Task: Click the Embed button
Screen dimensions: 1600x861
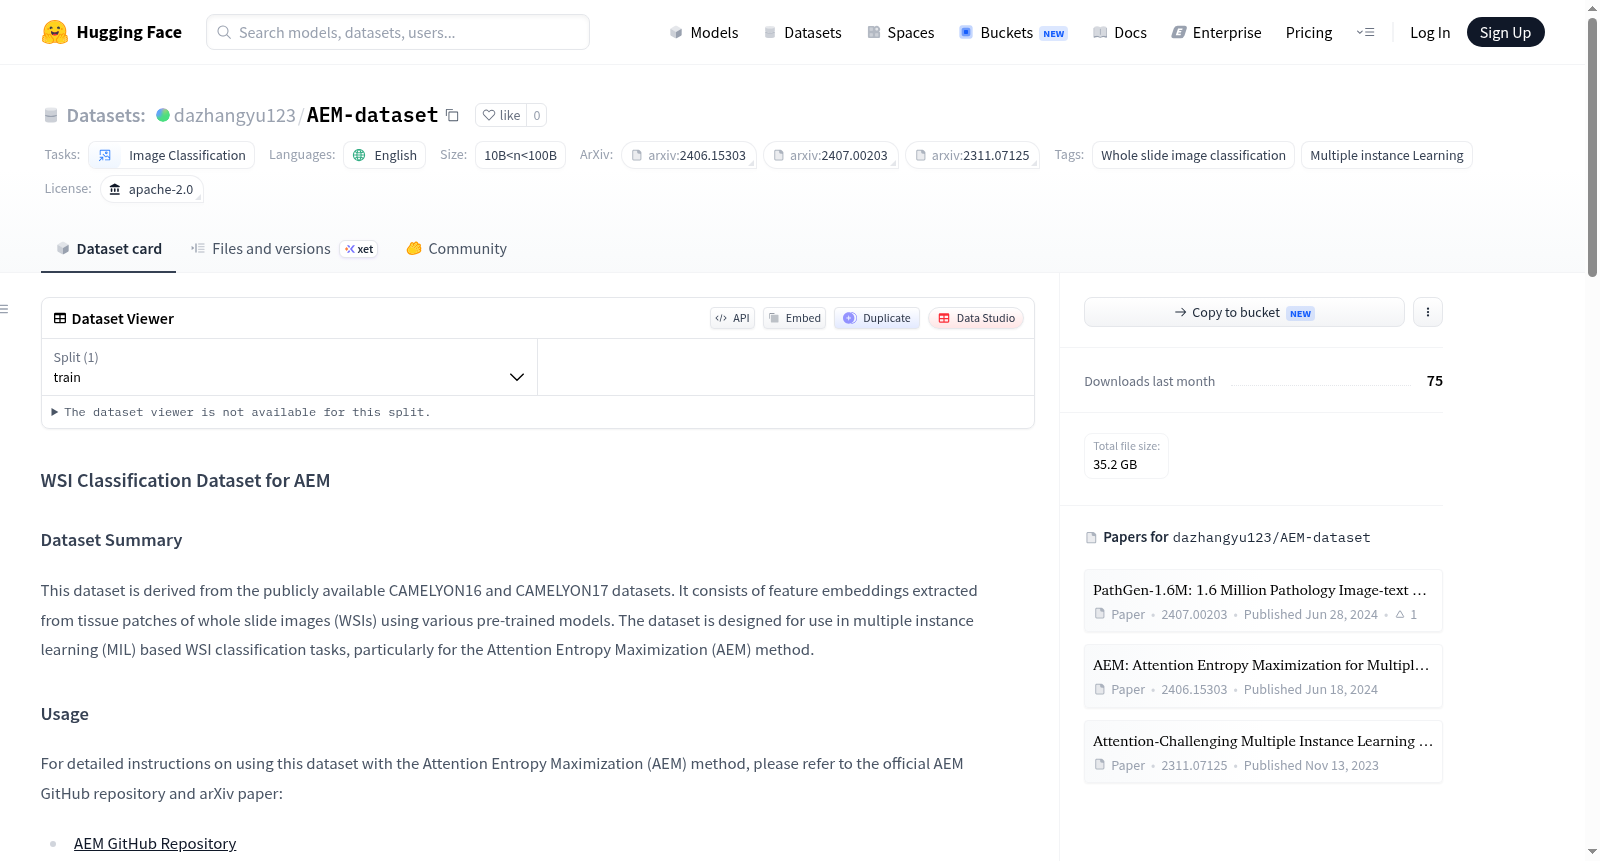Action: point(794,318)
